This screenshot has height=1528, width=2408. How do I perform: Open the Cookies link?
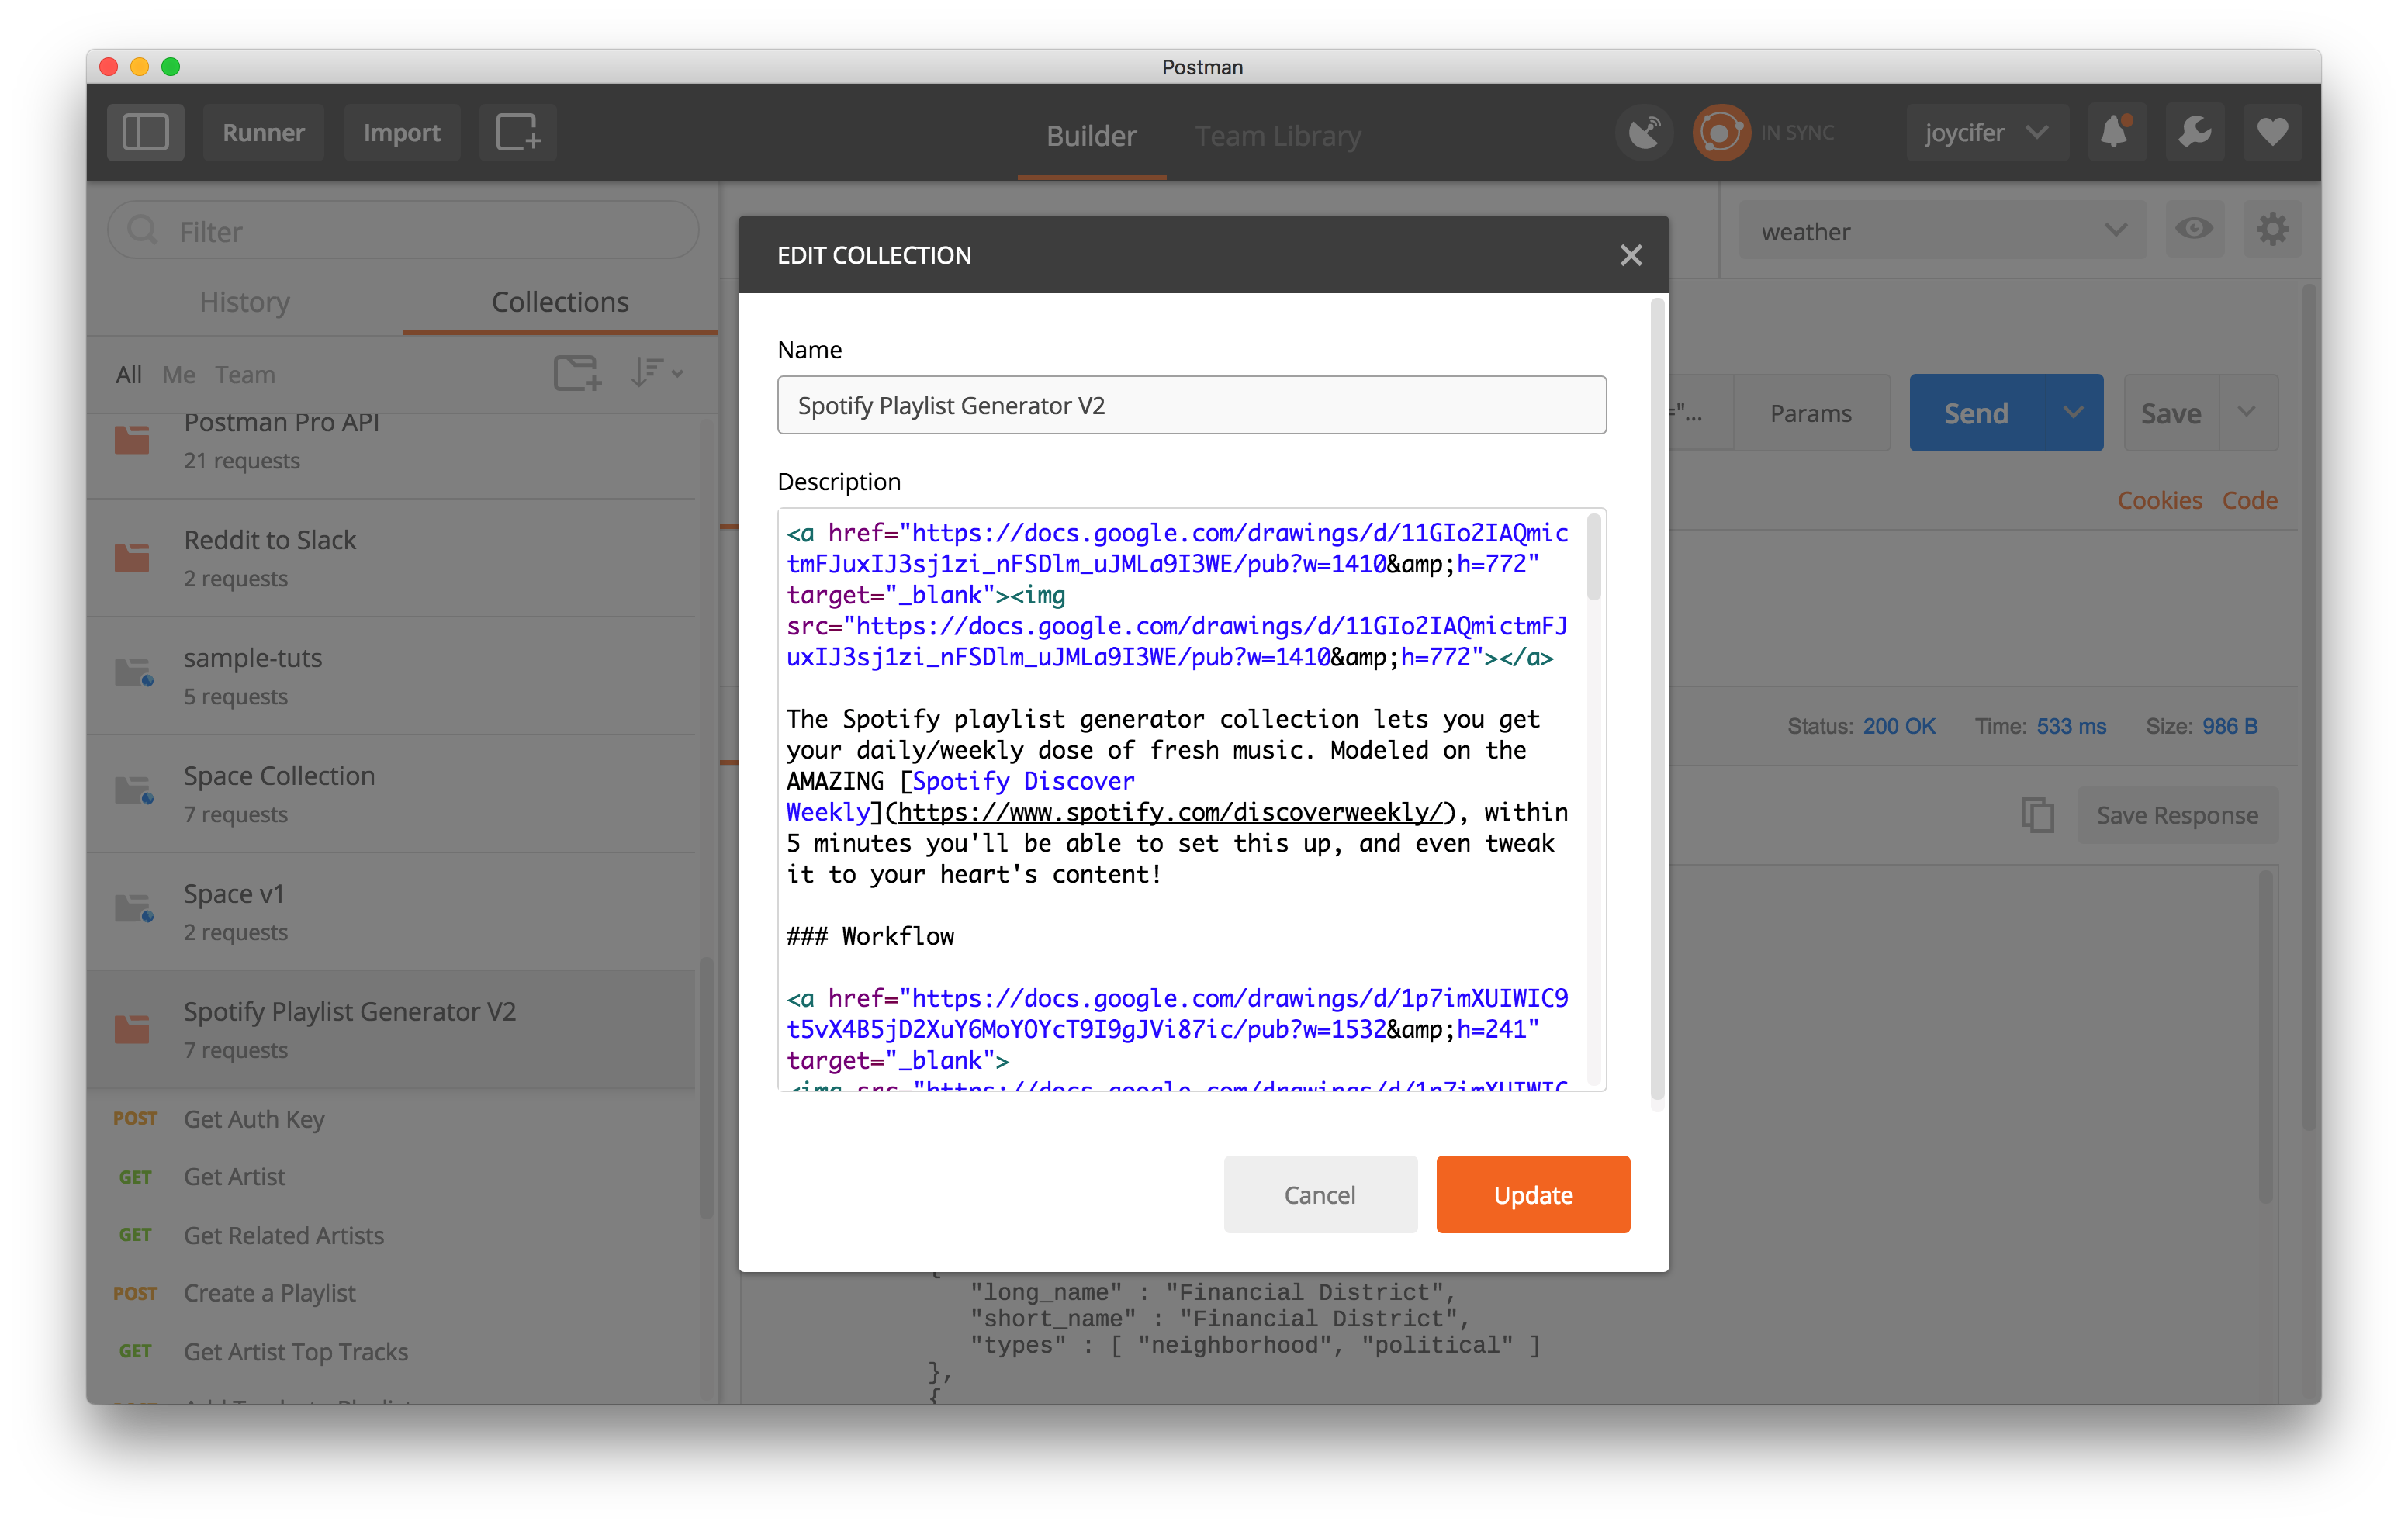2160,500
